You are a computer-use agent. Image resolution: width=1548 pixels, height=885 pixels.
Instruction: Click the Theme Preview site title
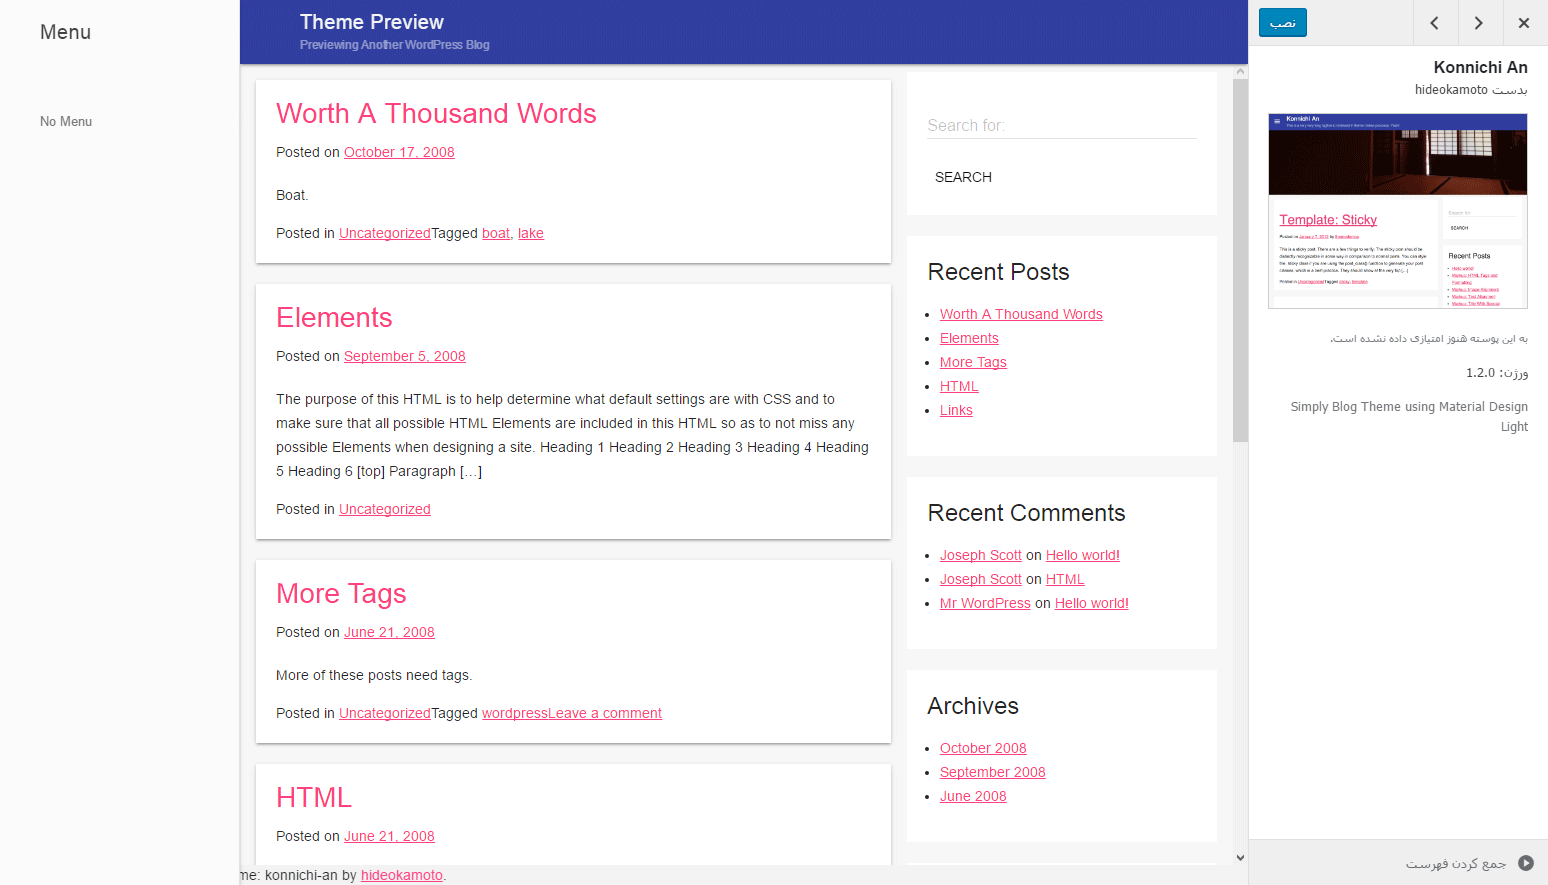(371, 22)
